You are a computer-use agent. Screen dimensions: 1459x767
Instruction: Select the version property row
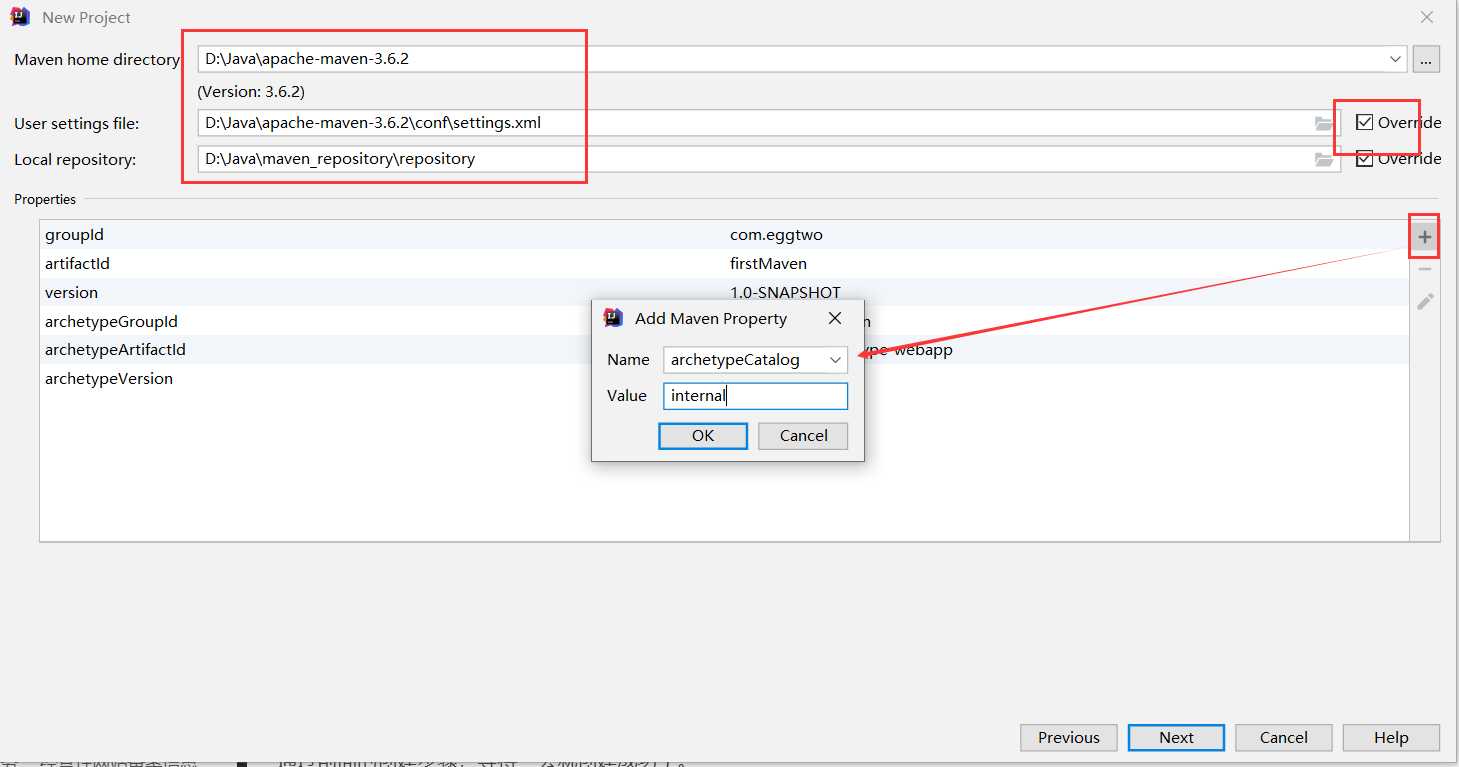[x=724, y=293]
